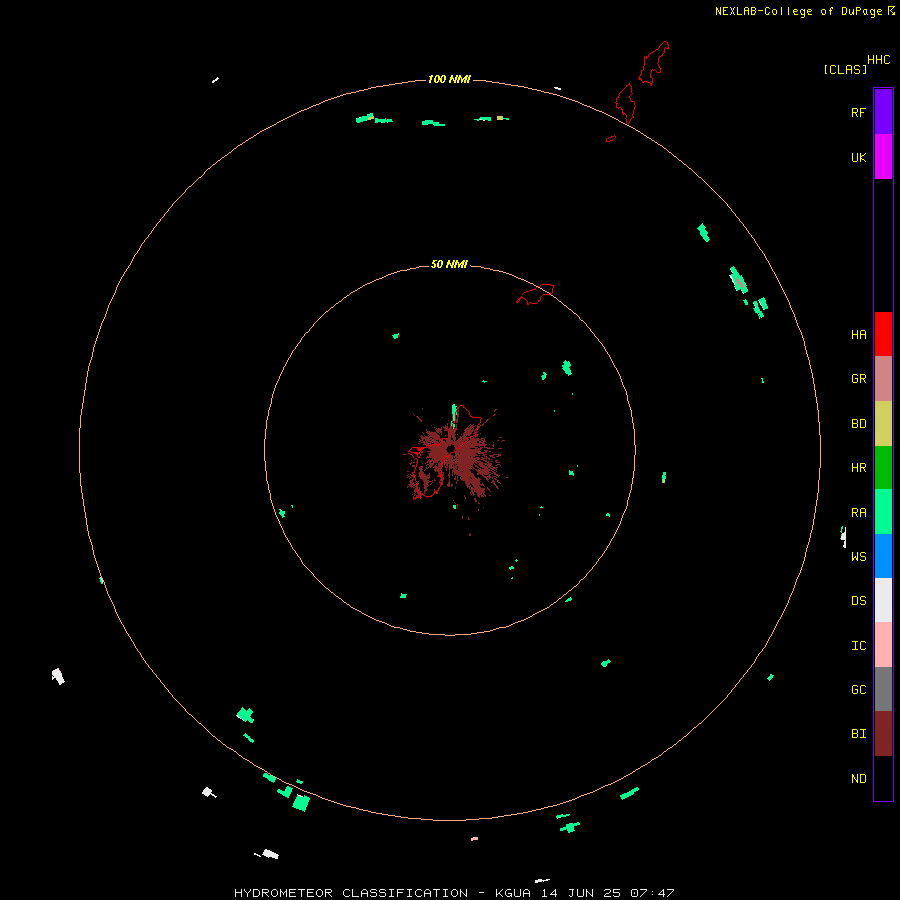Click the 50 NMI range ring label
This screenshot has width=900, height=900.
tap(449, 264)
